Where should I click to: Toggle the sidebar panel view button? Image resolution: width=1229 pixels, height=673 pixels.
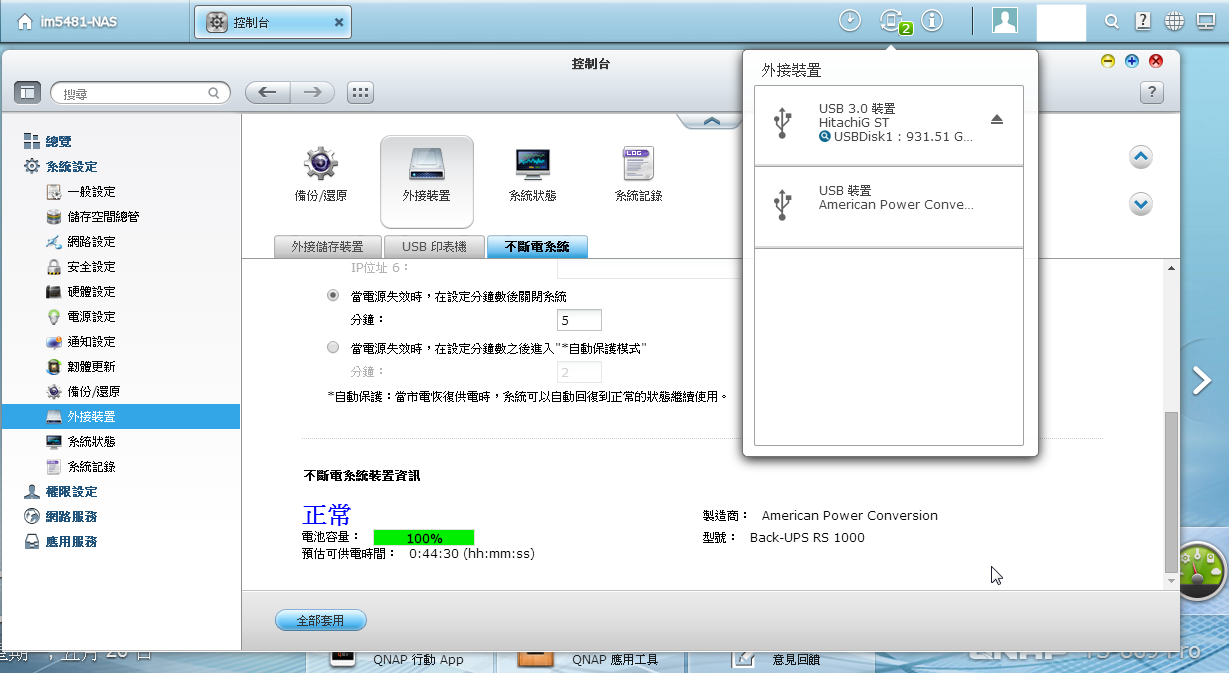(27, 93)
